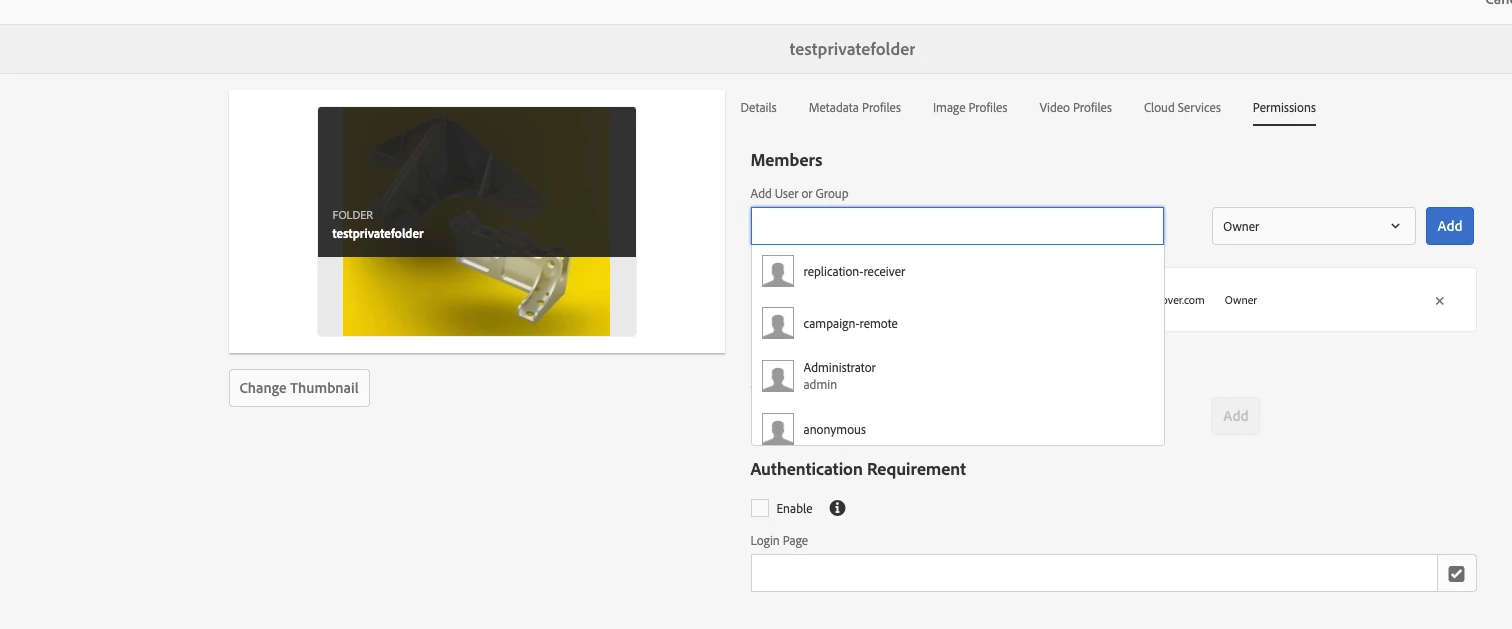Pick Administrator admin from suggestions

click(958, 376)
